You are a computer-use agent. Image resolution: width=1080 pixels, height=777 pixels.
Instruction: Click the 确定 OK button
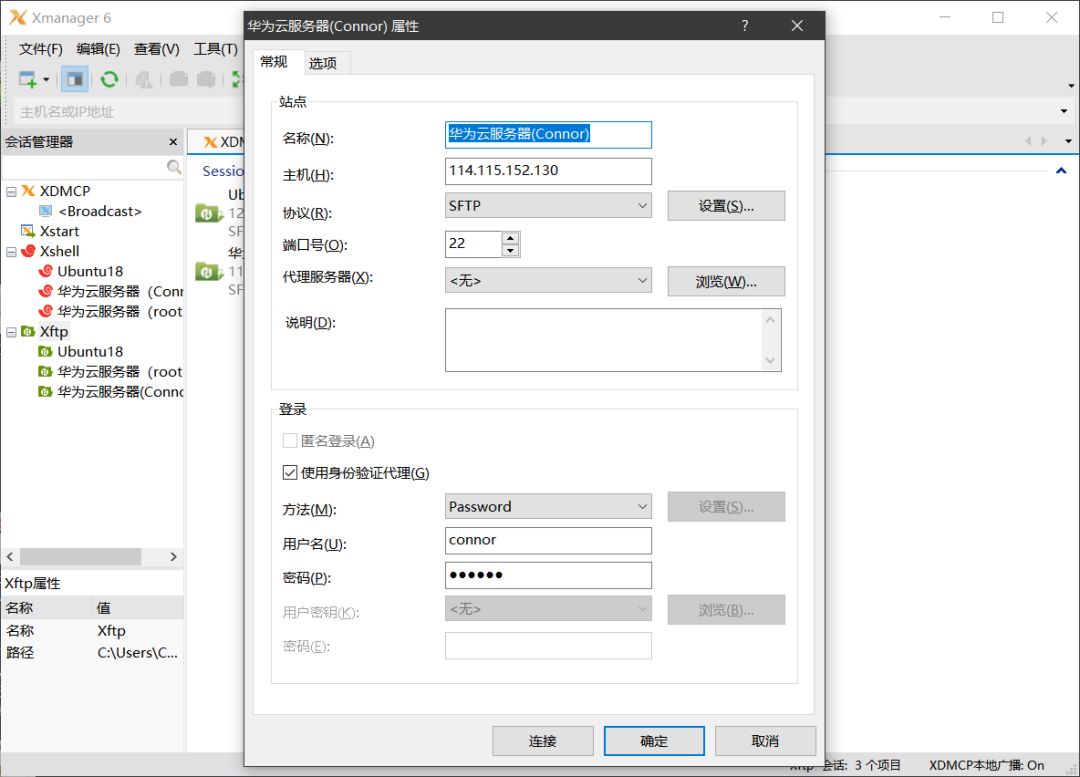tap(654, 741)
